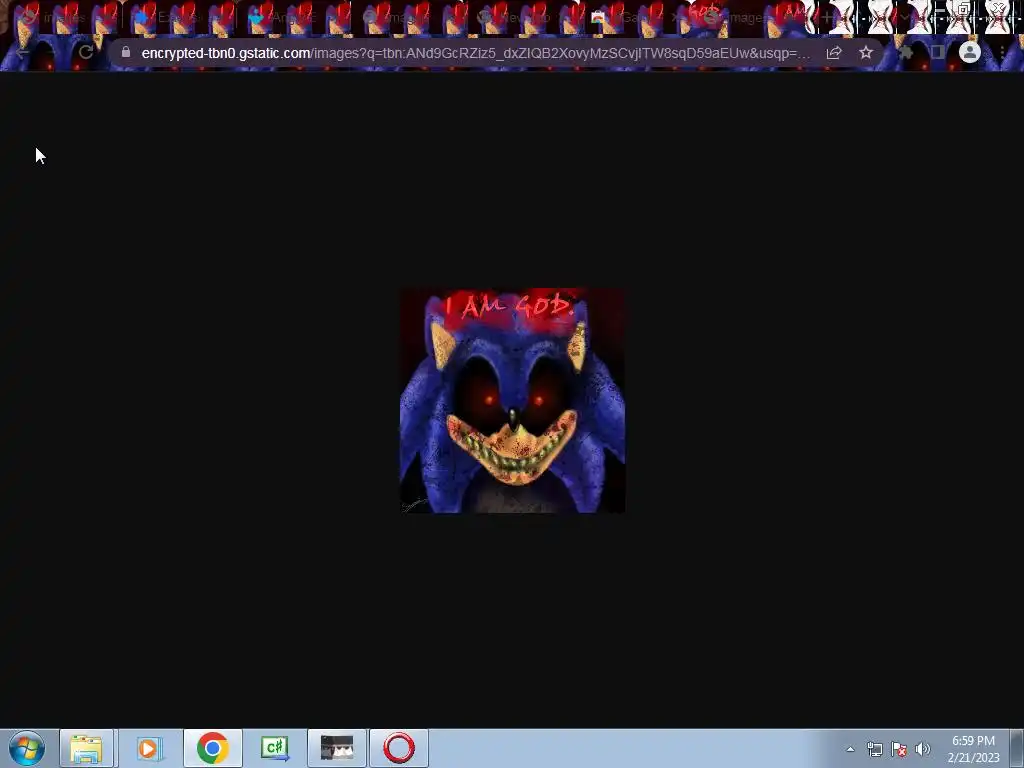Open the C# application taskbar icon

(275, 748)
